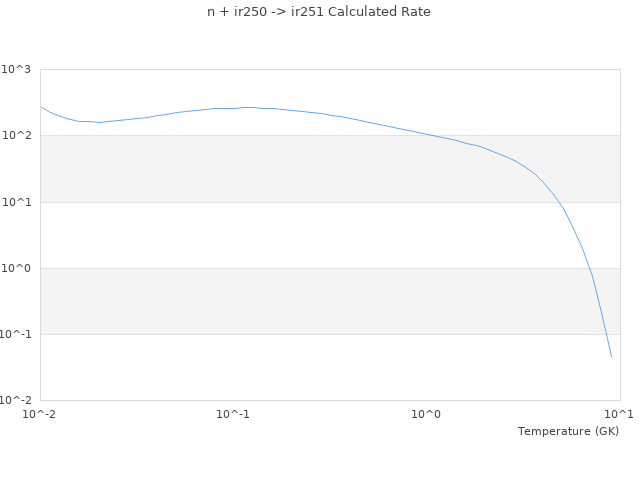Viewport: 640px width, 480px height.
Task: Click the 10^1 label on the x-axis
Action: point(619,414)
